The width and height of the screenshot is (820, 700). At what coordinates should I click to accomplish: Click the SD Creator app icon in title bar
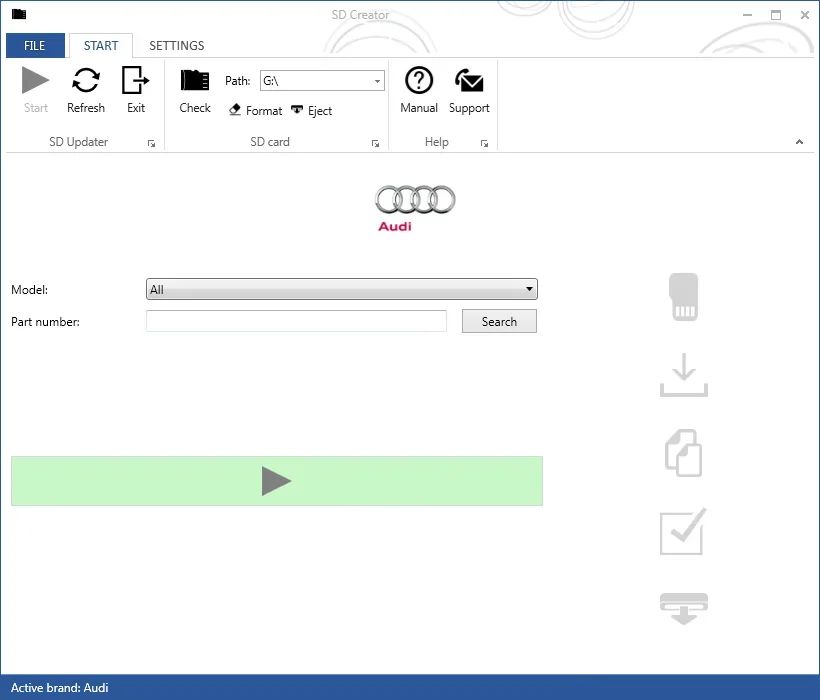click(x=19, y=14)
